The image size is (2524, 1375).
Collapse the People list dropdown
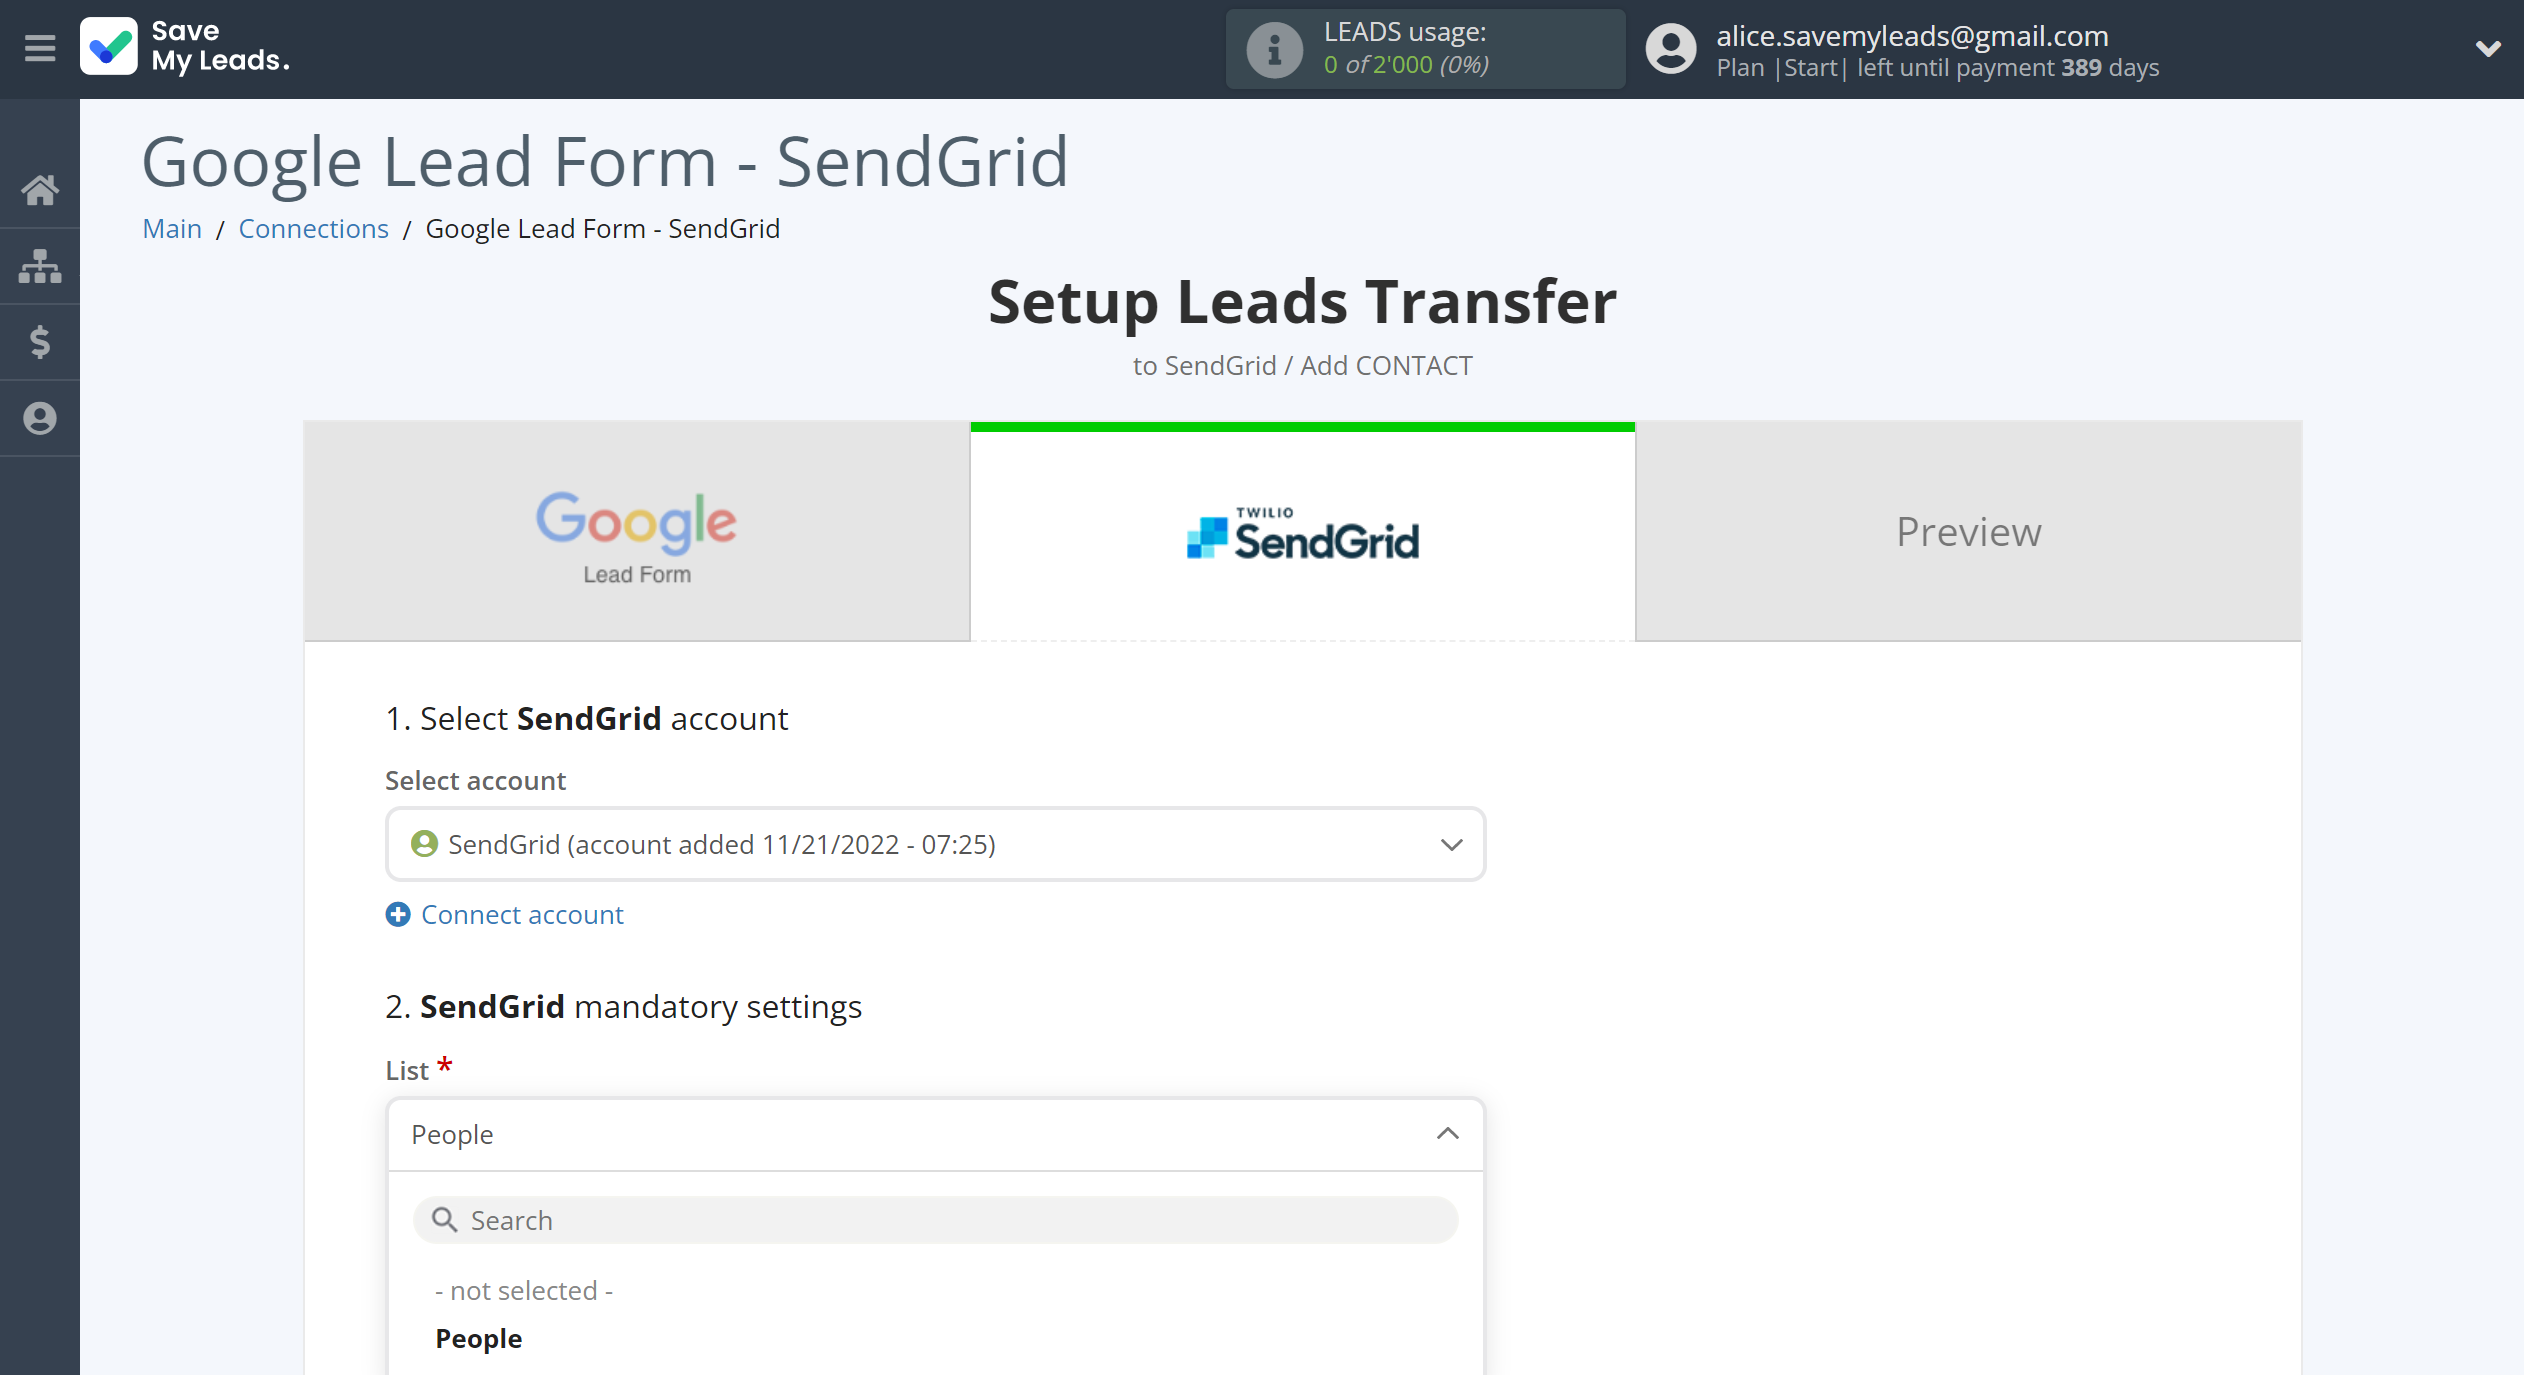[1446, 1133]
